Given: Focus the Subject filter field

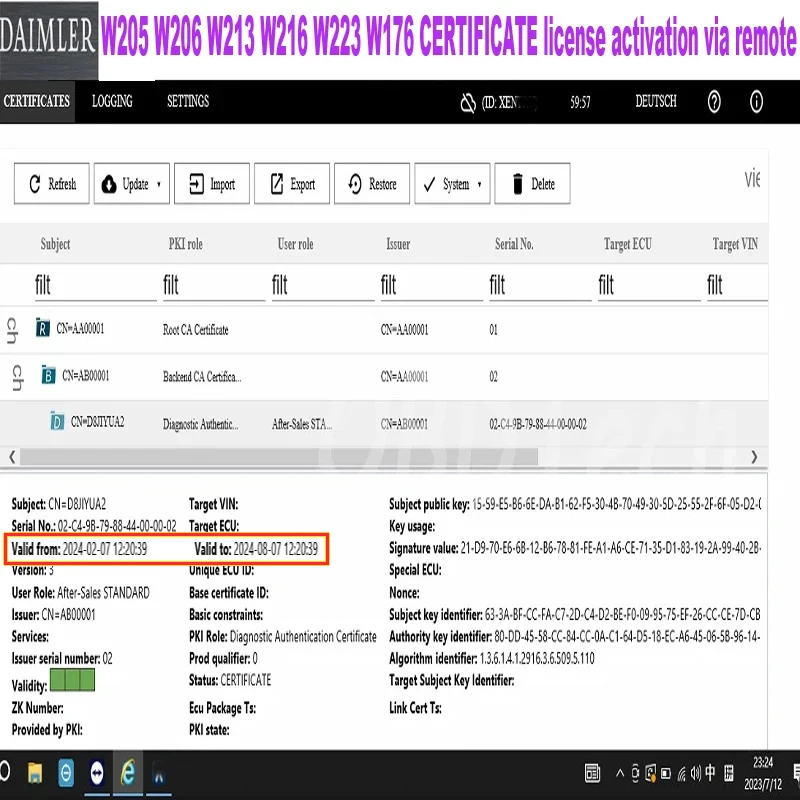Looking at the screenshot, I should 95,286.
